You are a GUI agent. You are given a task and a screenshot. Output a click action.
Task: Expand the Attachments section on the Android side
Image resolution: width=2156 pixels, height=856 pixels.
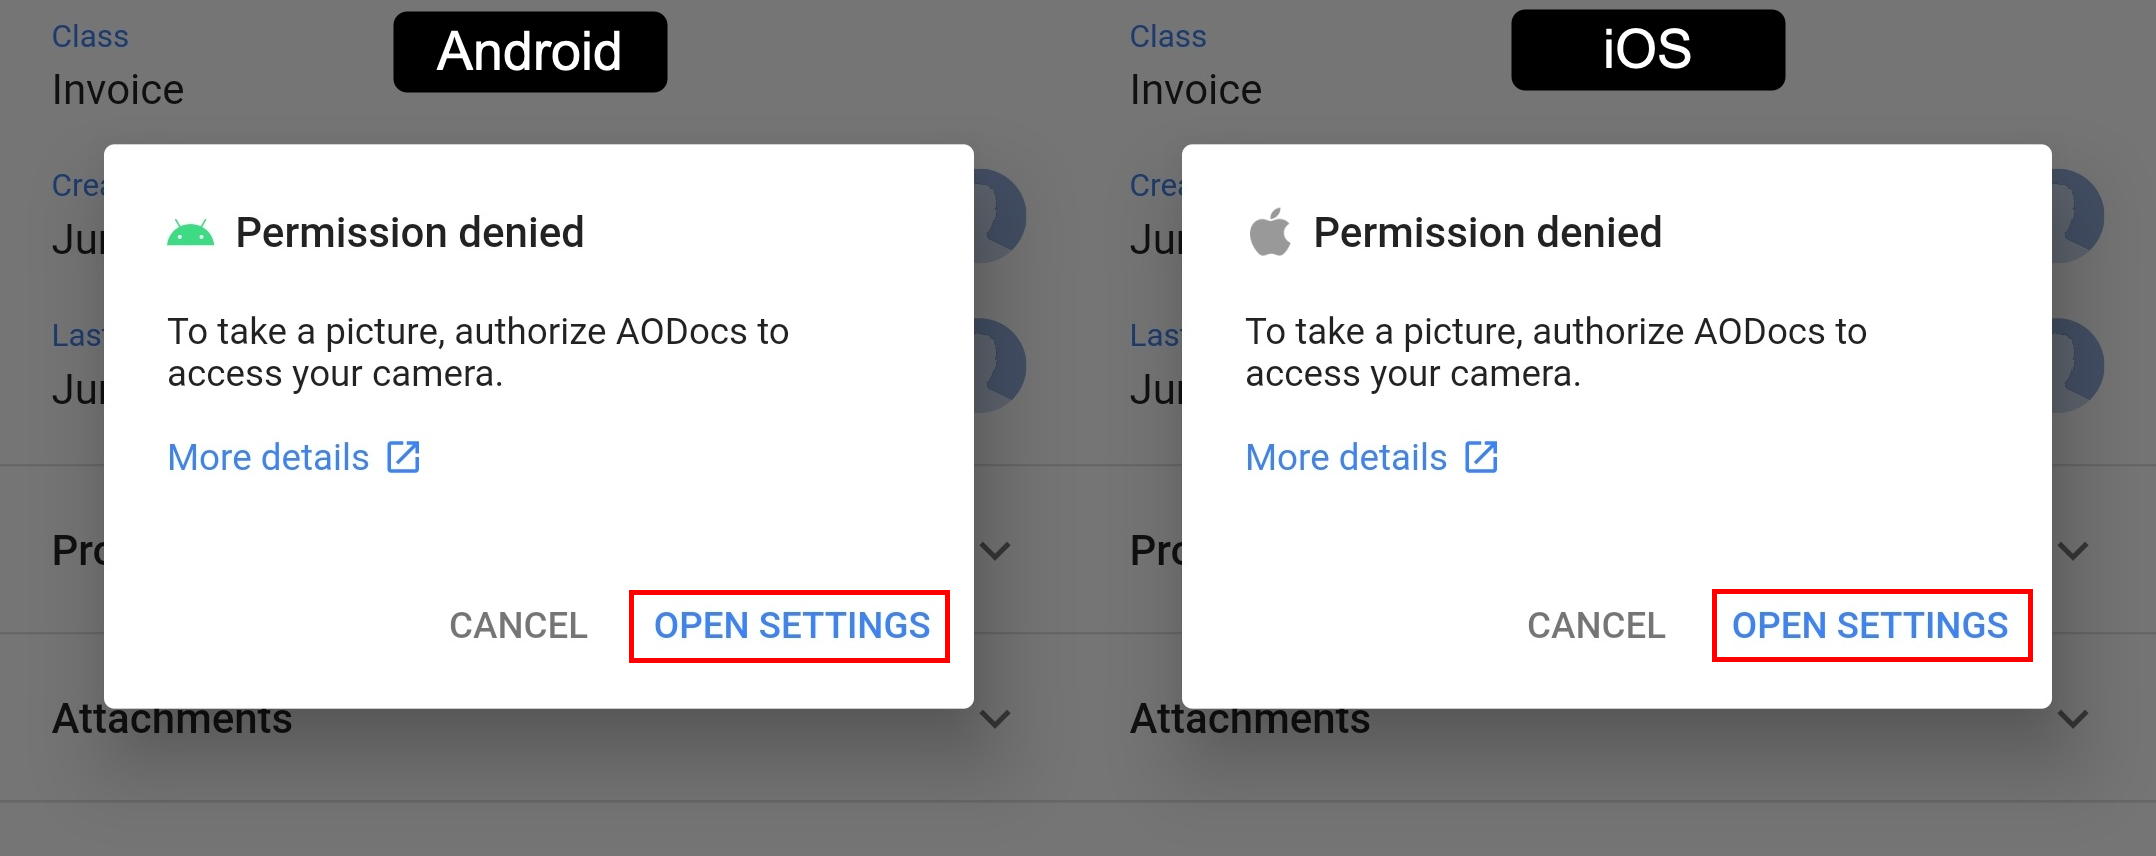(994, 719)
